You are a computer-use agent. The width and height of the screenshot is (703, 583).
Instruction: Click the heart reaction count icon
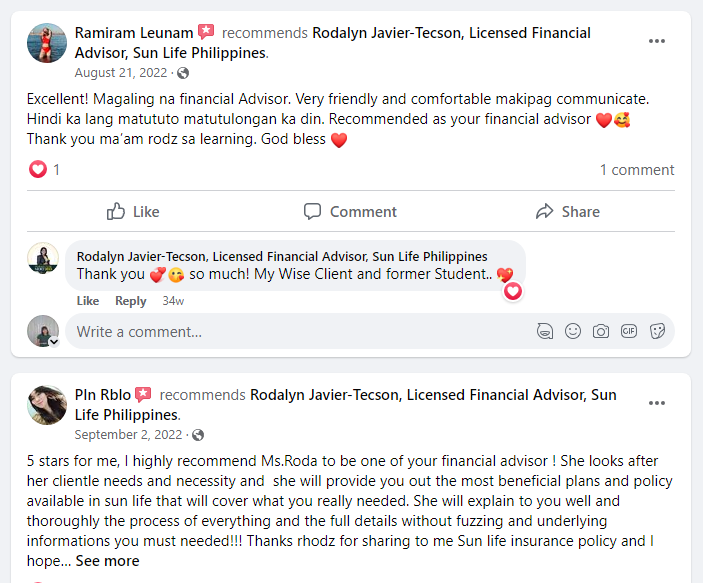pos(38,170)
